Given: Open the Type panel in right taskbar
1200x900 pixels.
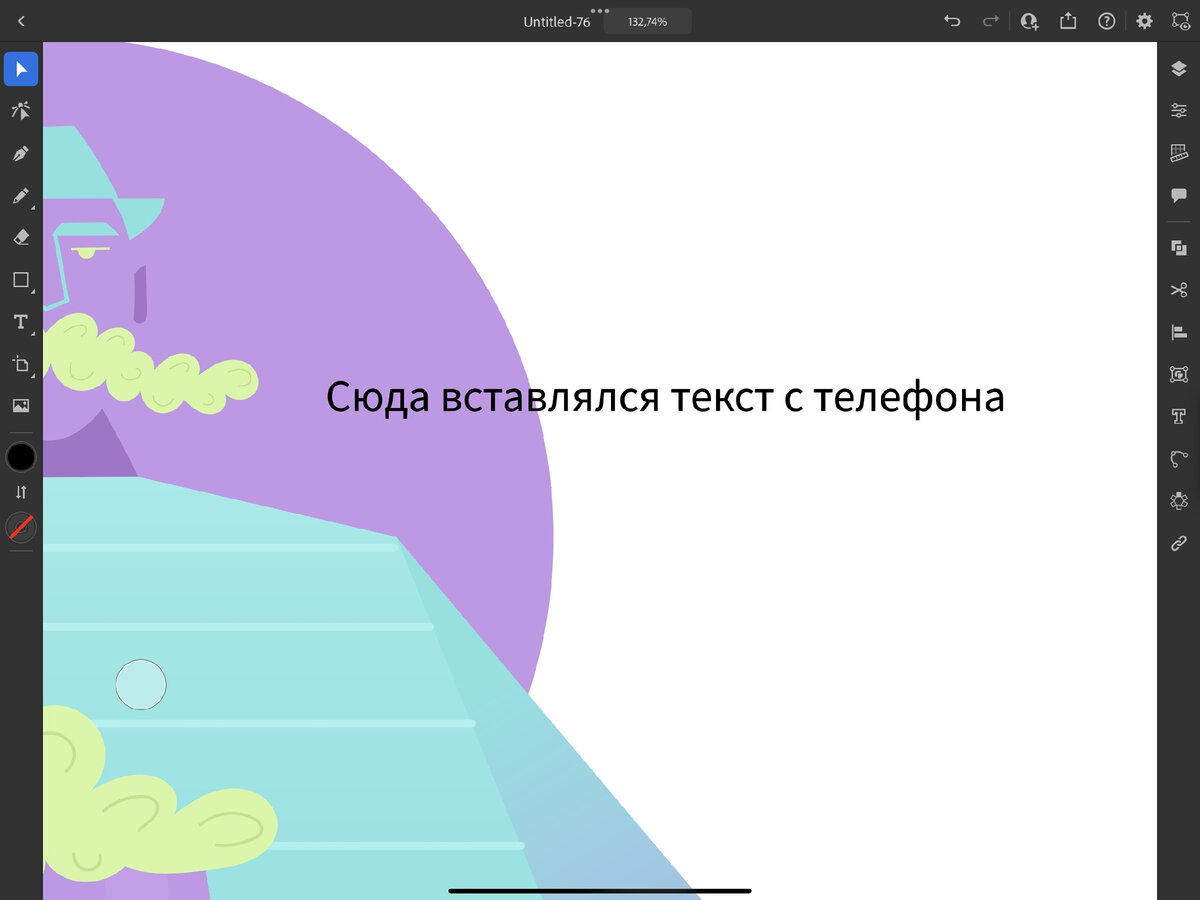Looking at the screenshot, I should pos(1179,416).
